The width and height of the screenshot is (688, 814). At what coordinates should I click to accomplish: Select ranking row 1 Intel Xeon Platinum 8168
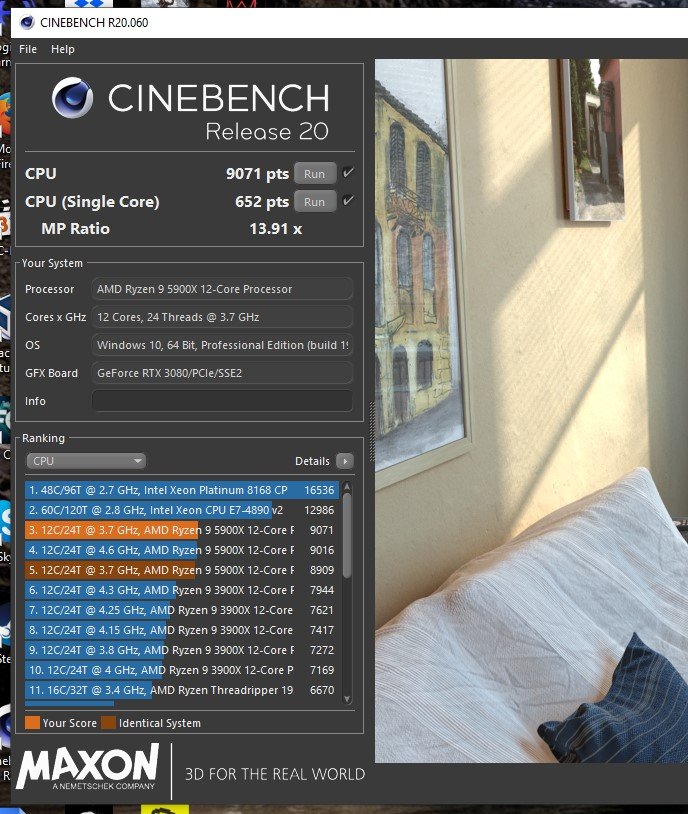[x=182, y=490]
